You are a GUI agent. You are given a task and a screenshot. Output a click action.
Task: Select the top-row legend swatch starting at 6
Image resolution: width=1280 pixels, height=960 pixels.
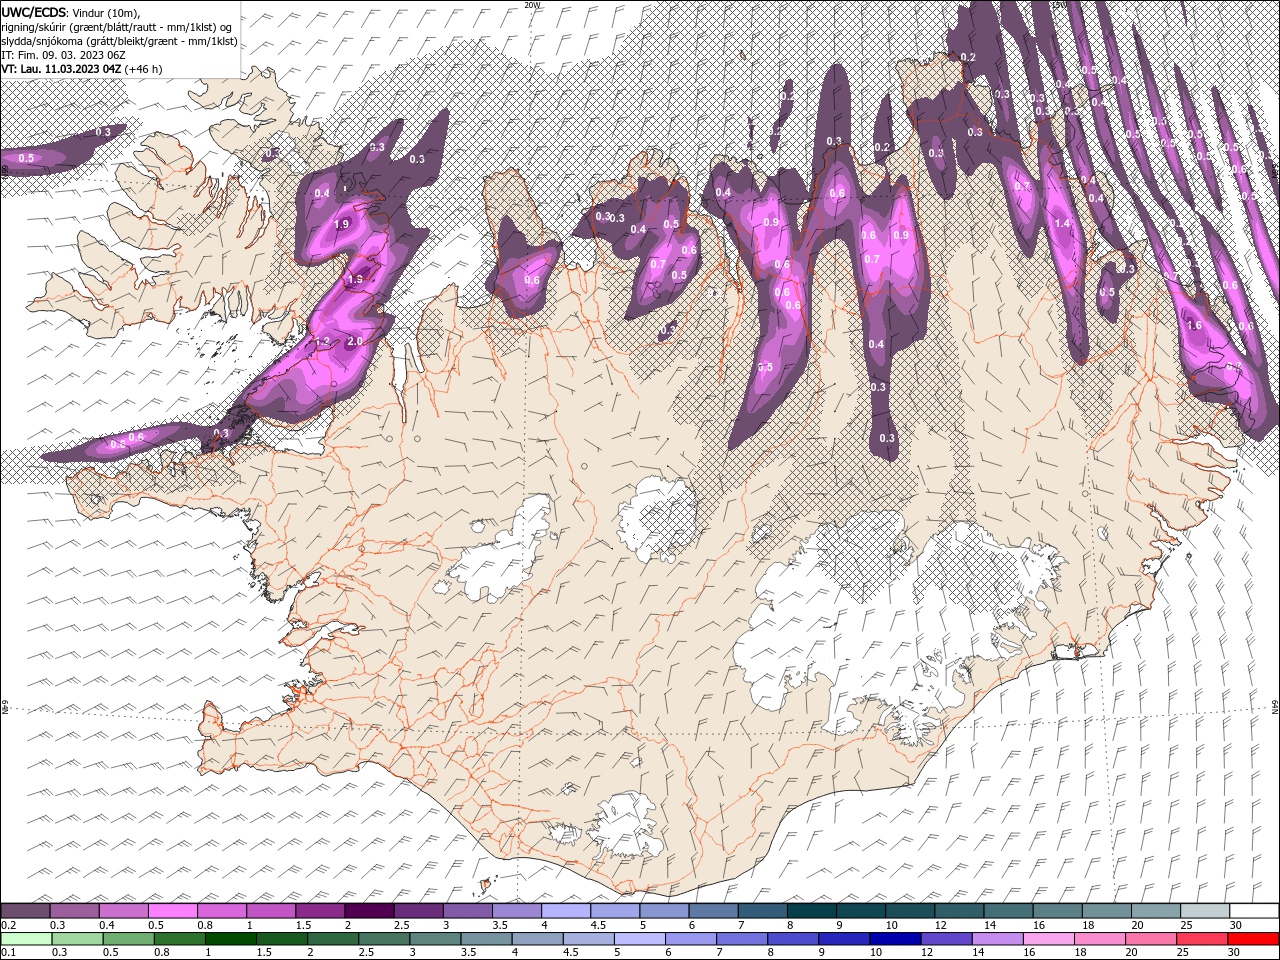tap(713, 911)
